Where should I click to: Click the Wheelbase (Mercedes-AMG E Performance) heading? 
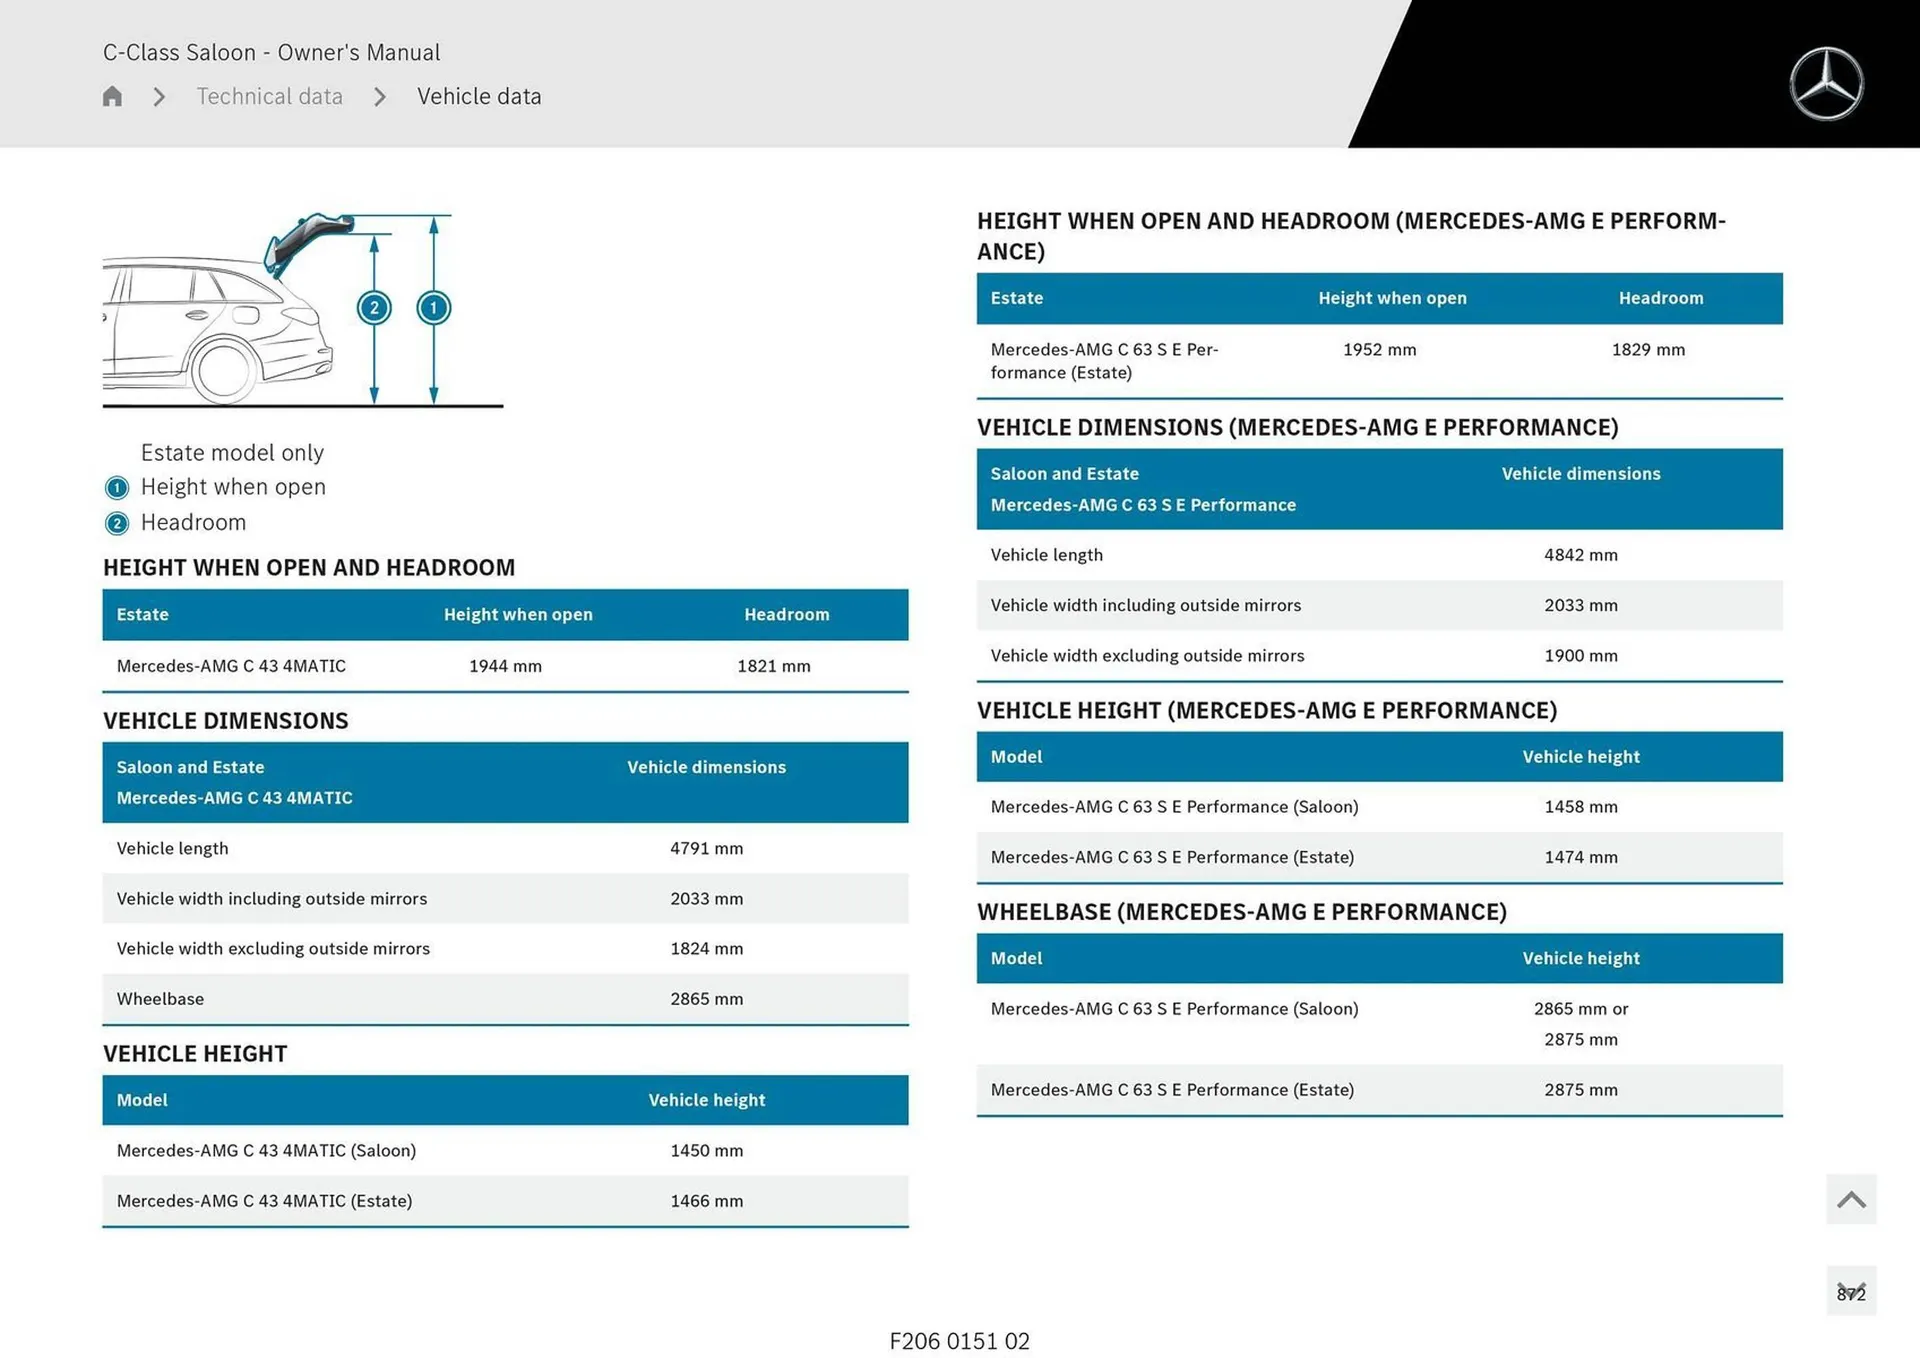click(1241, 912)
